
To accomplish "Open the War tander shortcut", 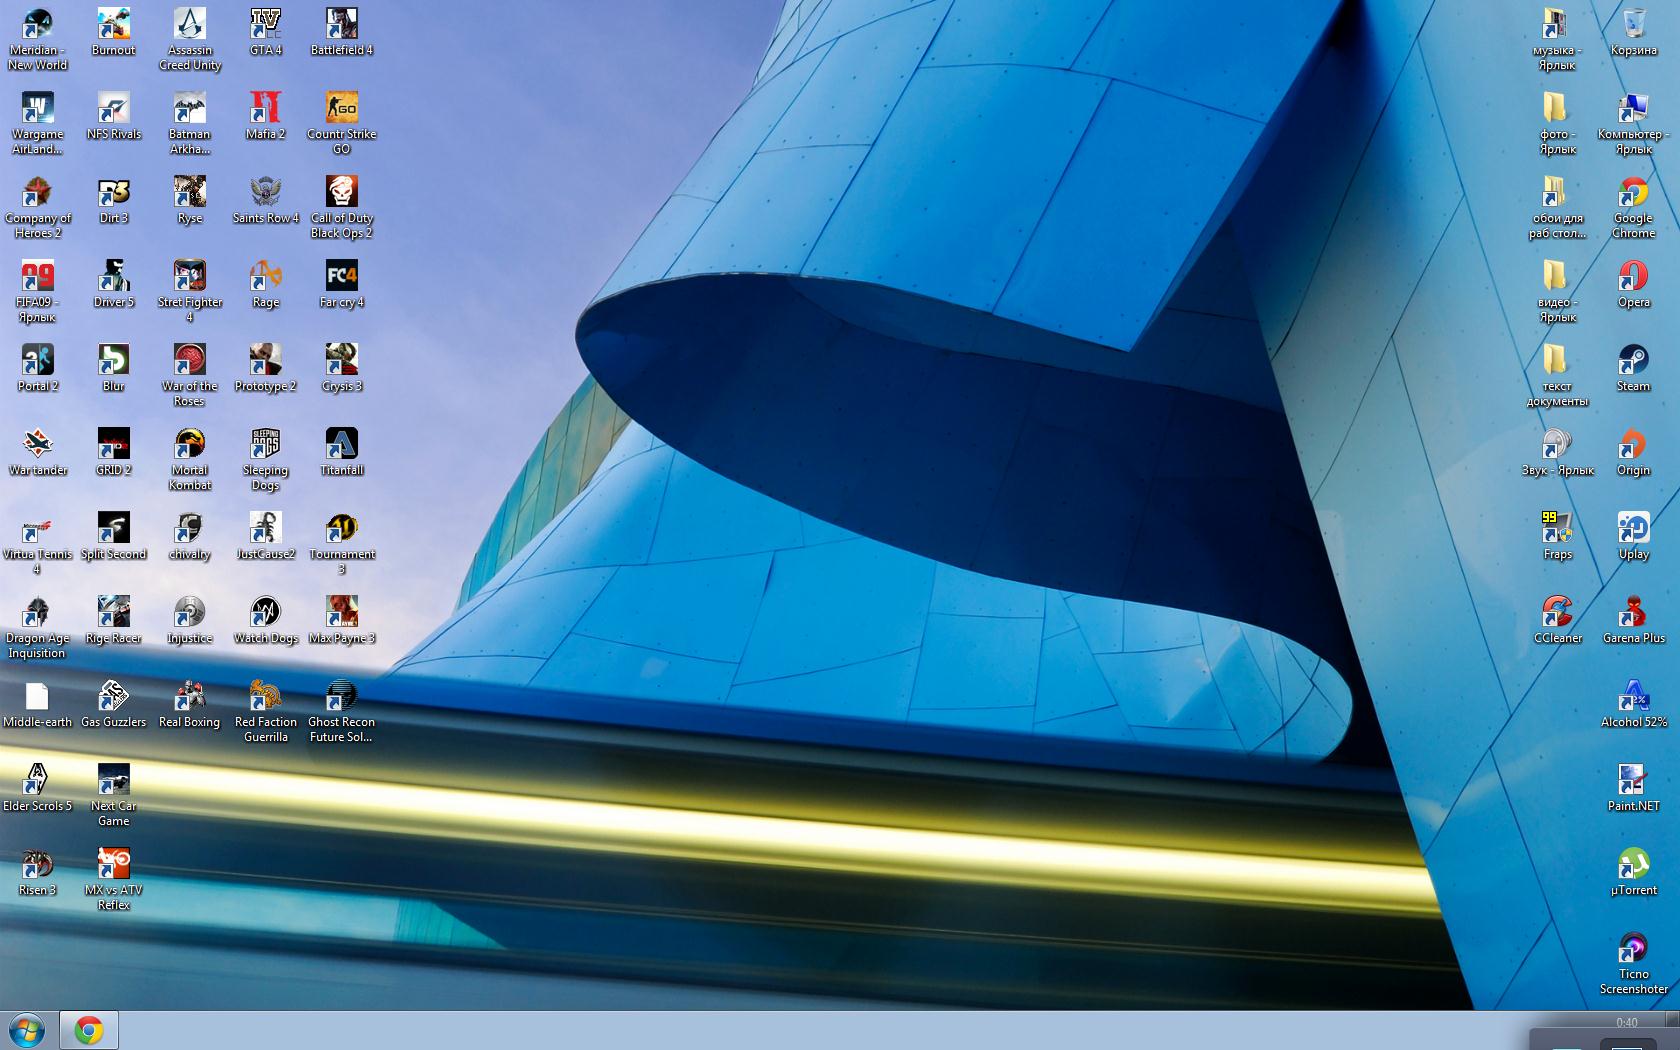I will pyautogui.click(x=37, y=452).
